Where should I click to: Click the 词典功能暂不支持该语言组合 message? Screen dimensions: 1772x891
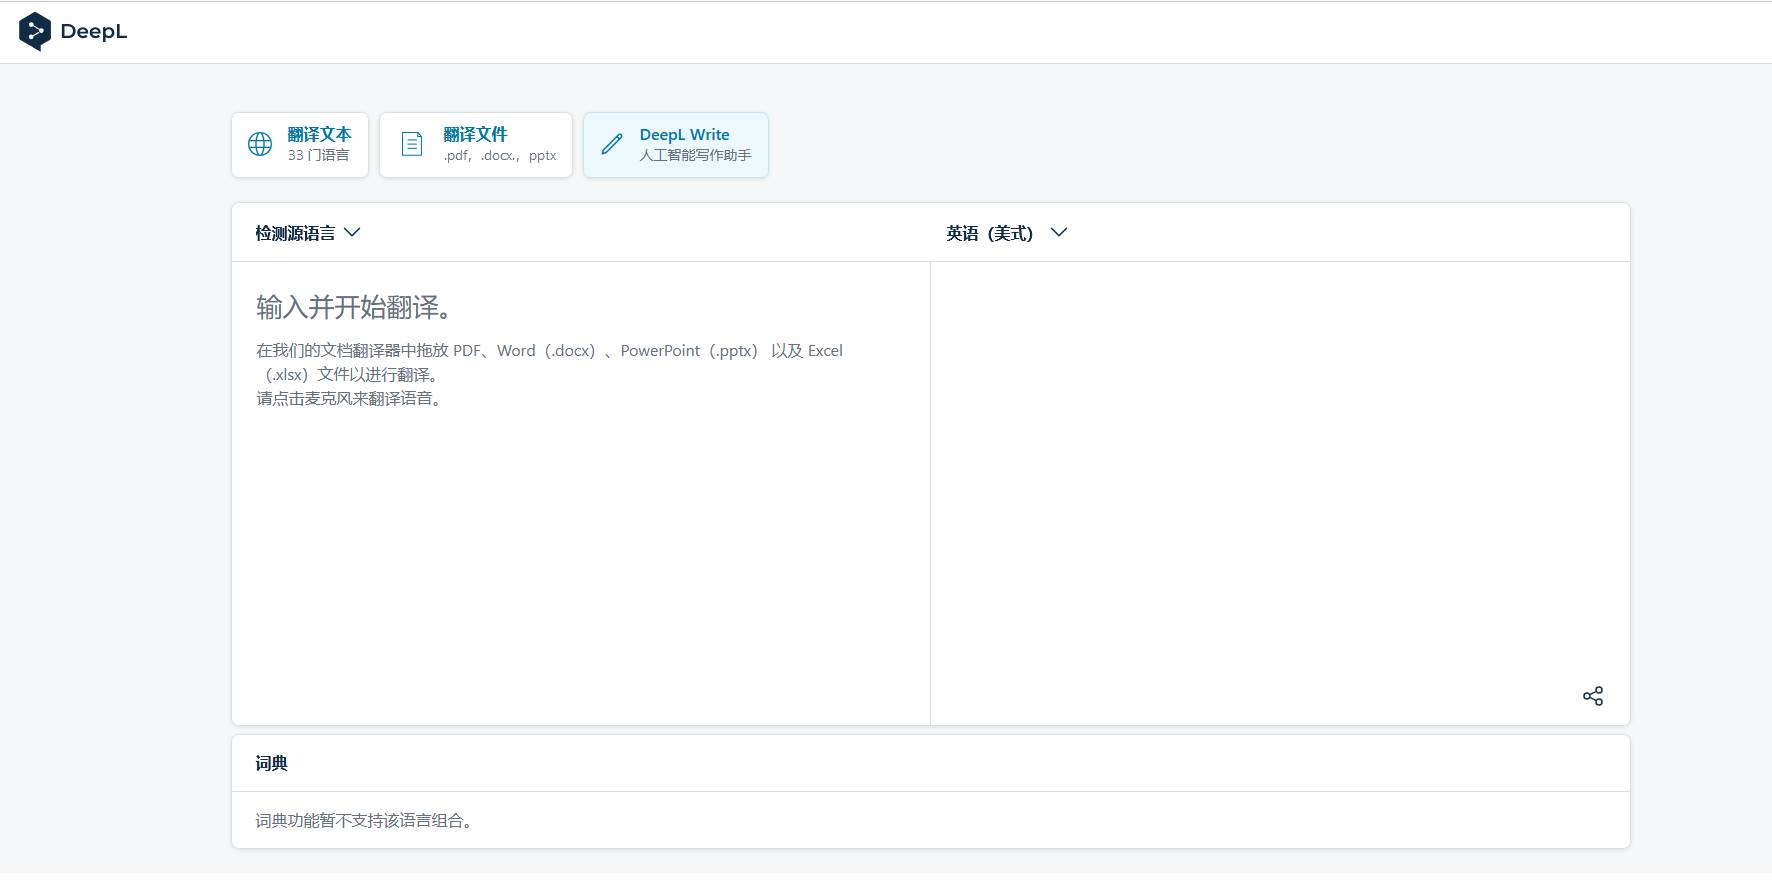coord(364,820)
